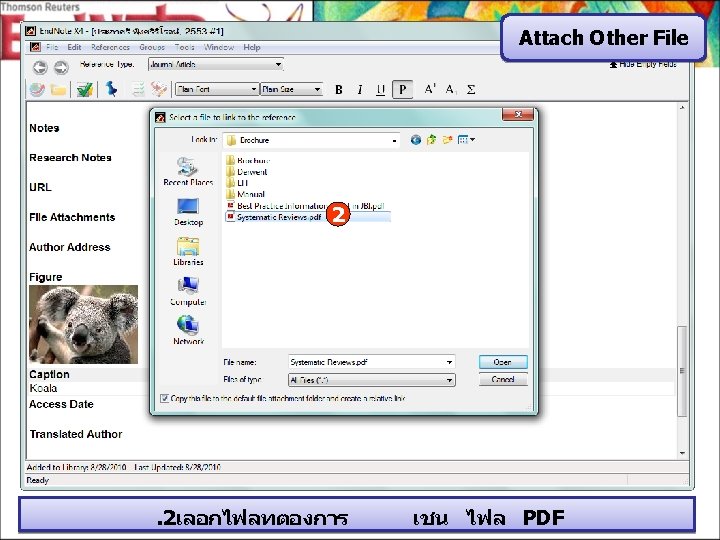Viewport: 720px width, 540px height.
Task: Open the Edit menu
Action: point(74,47)
